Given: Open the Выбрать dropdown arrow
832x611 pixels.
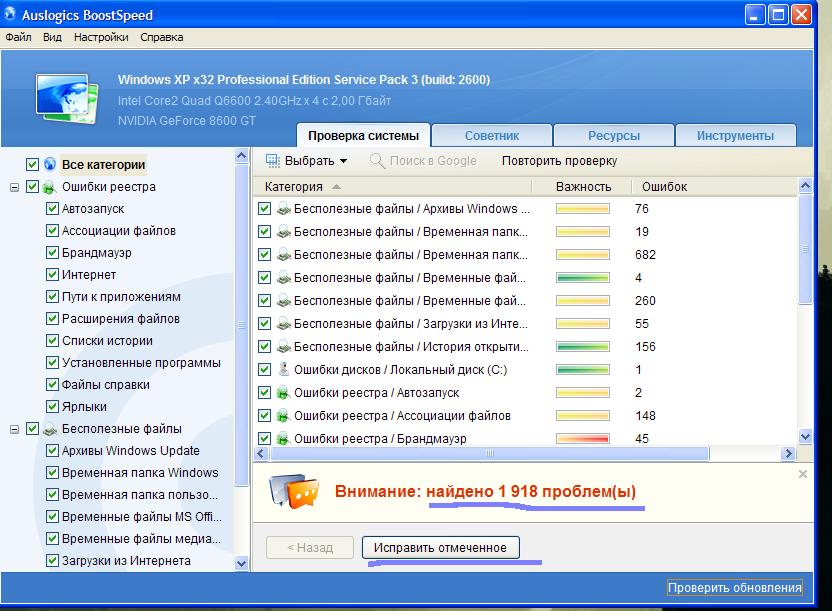Looking at the screenshot, I should (343, 161).
